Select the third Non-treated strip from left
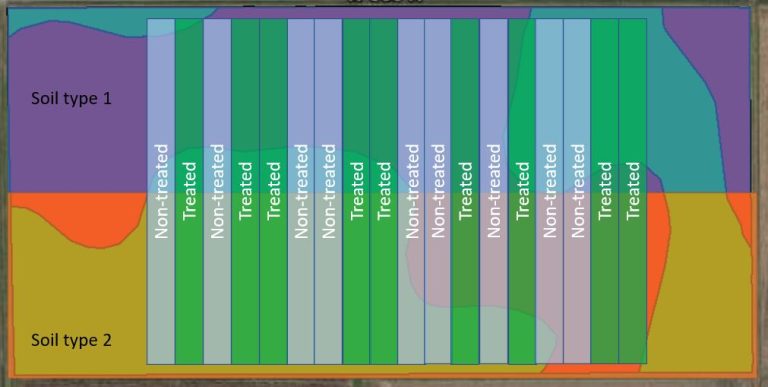This screenshot has height=387, width=768. click(x=301, y=192)
